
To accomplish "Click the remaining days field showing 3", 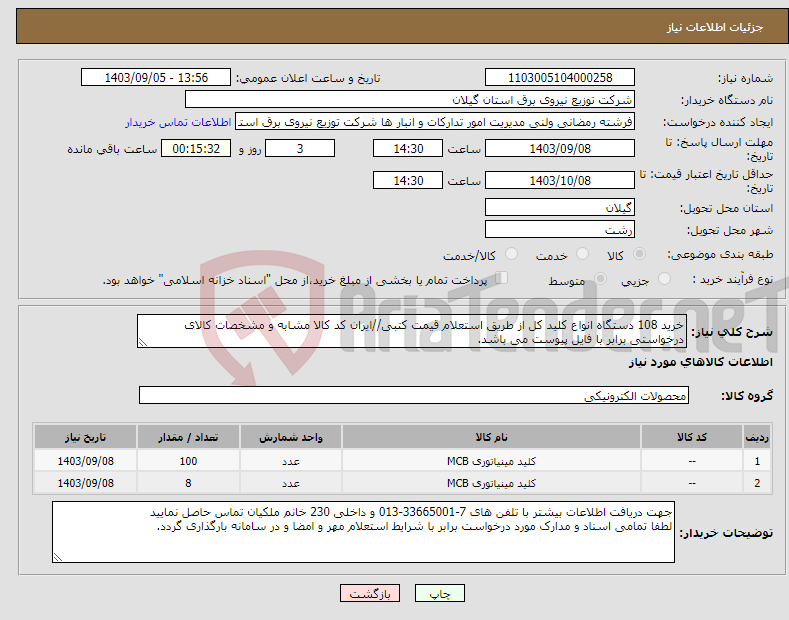I will click(300, 148).
